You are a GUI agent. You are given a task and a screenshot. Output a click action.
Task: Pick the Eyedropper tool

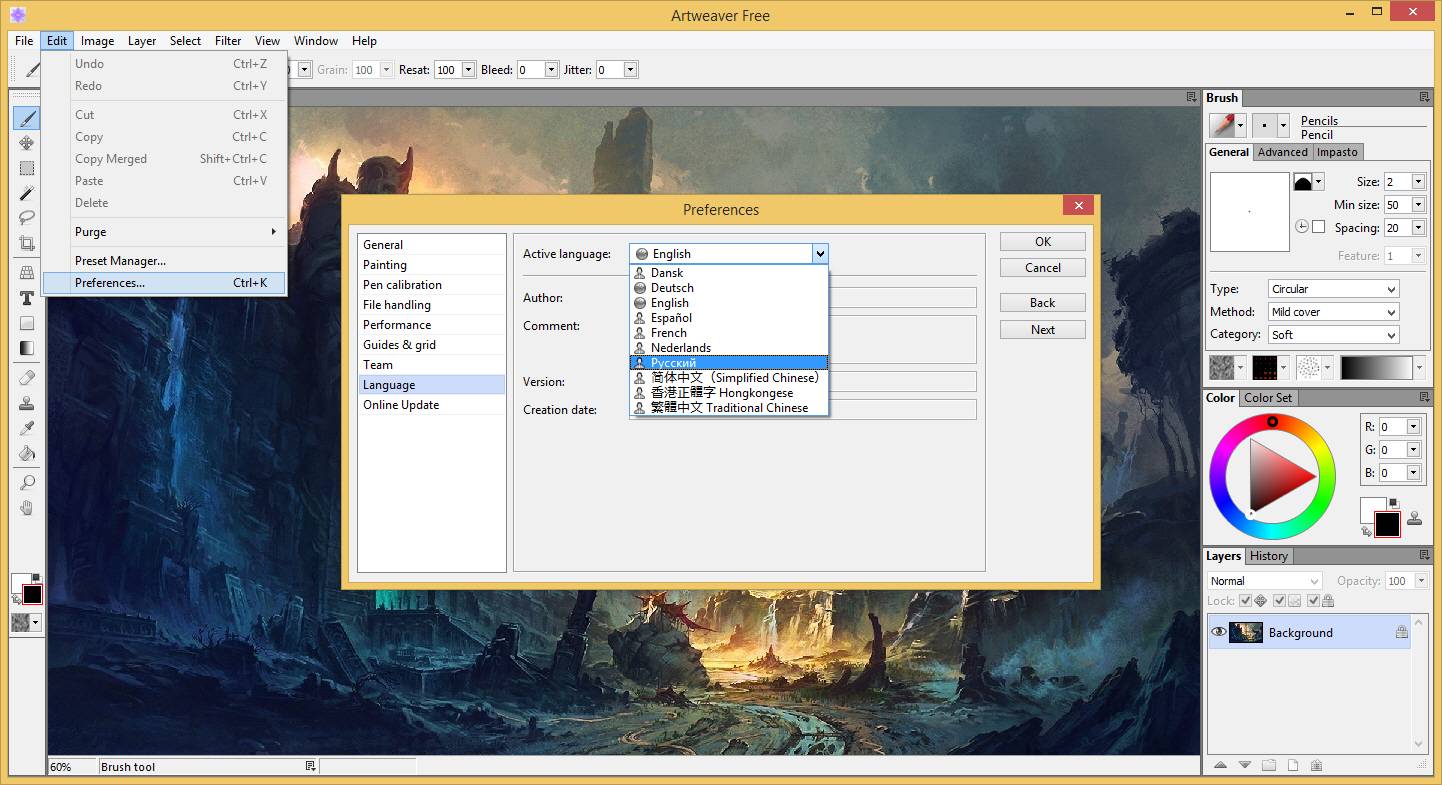27,428
